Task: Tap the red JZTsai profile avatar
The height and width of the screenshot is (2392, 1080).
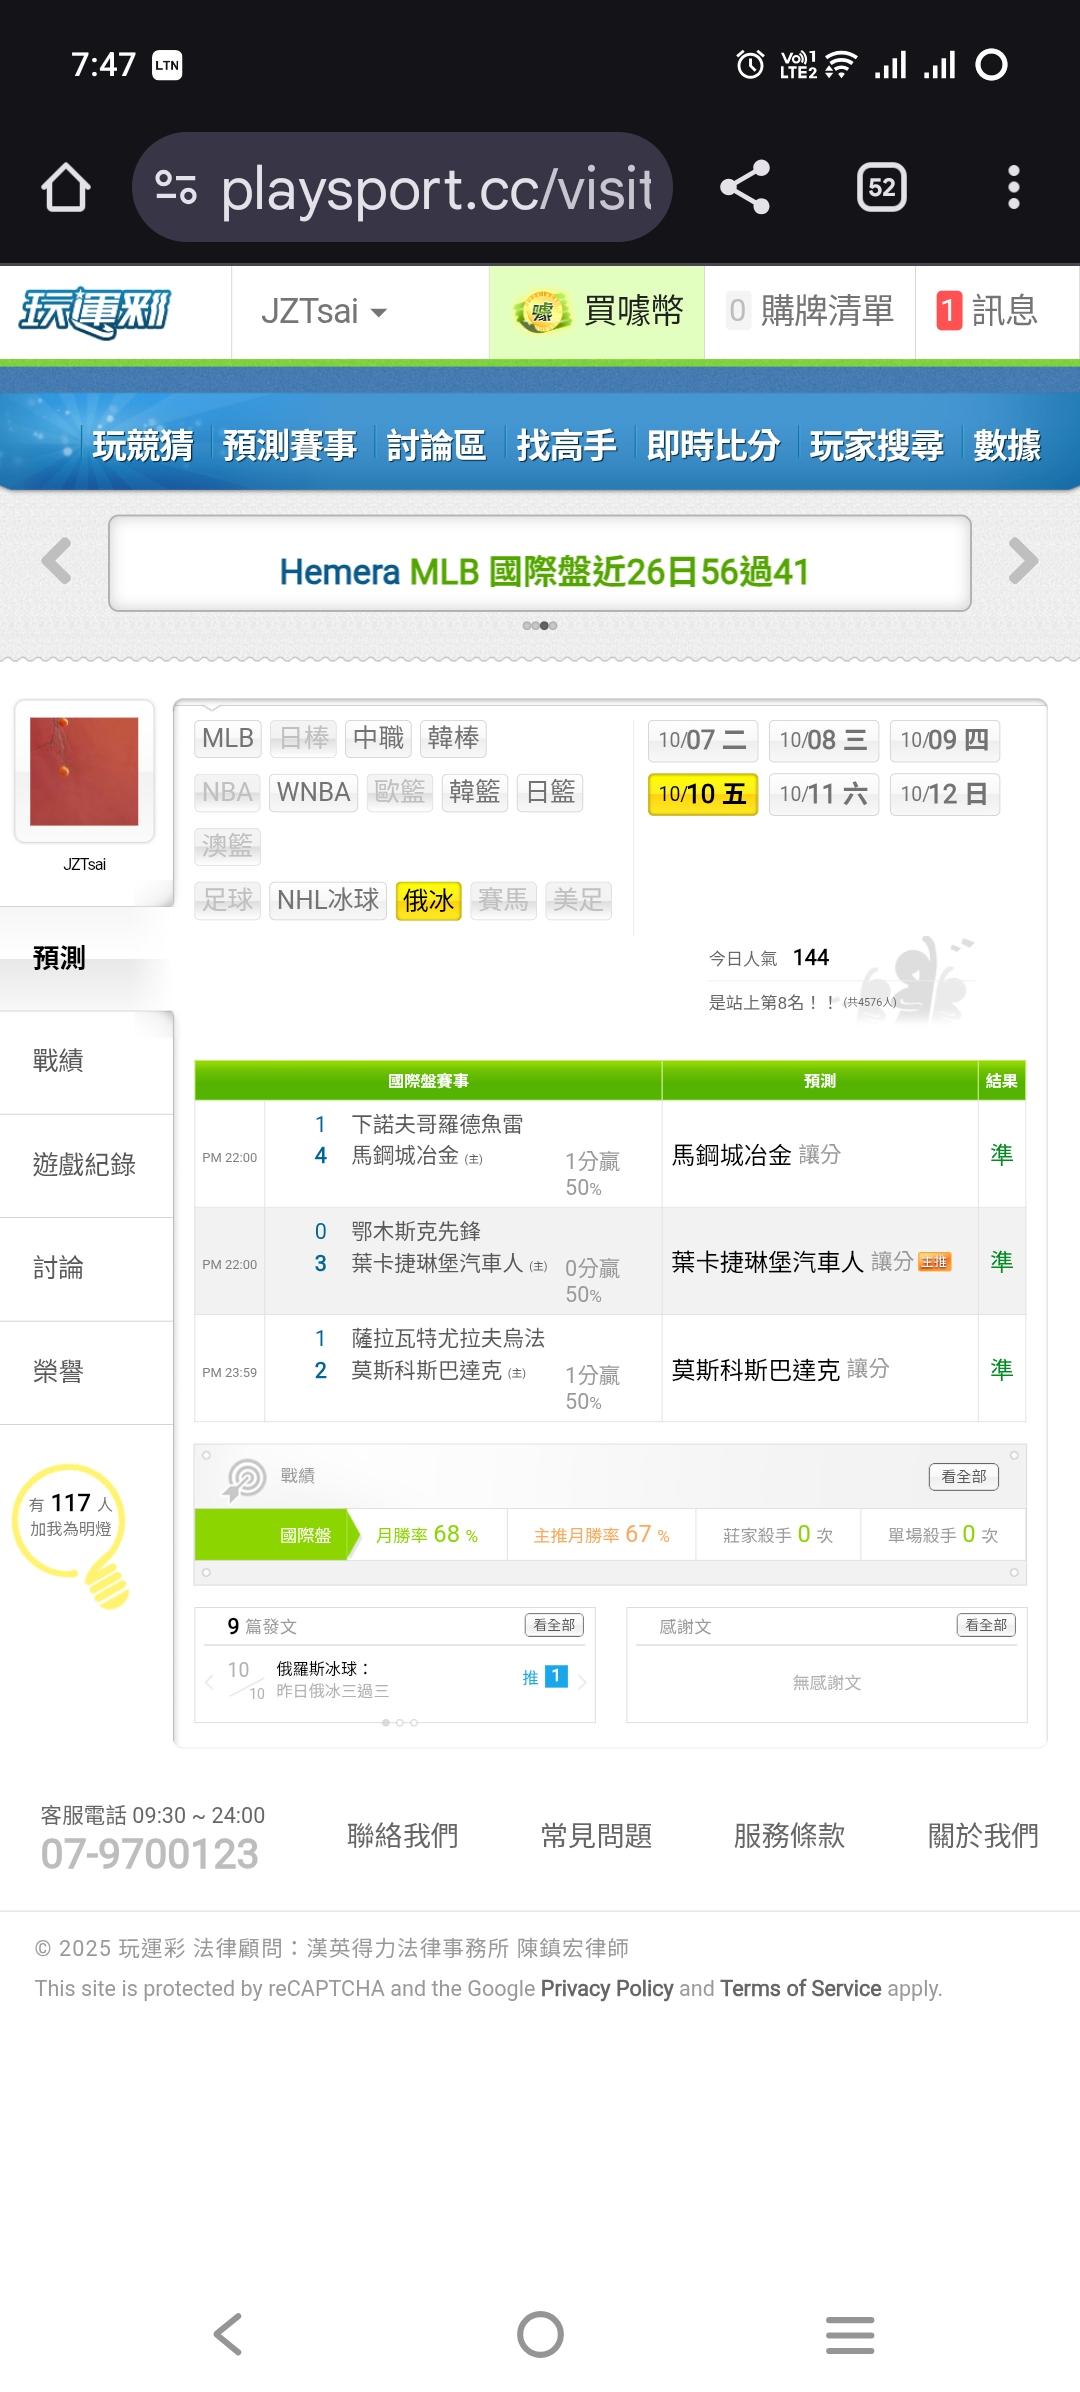Action: click(x=84, y=771)
